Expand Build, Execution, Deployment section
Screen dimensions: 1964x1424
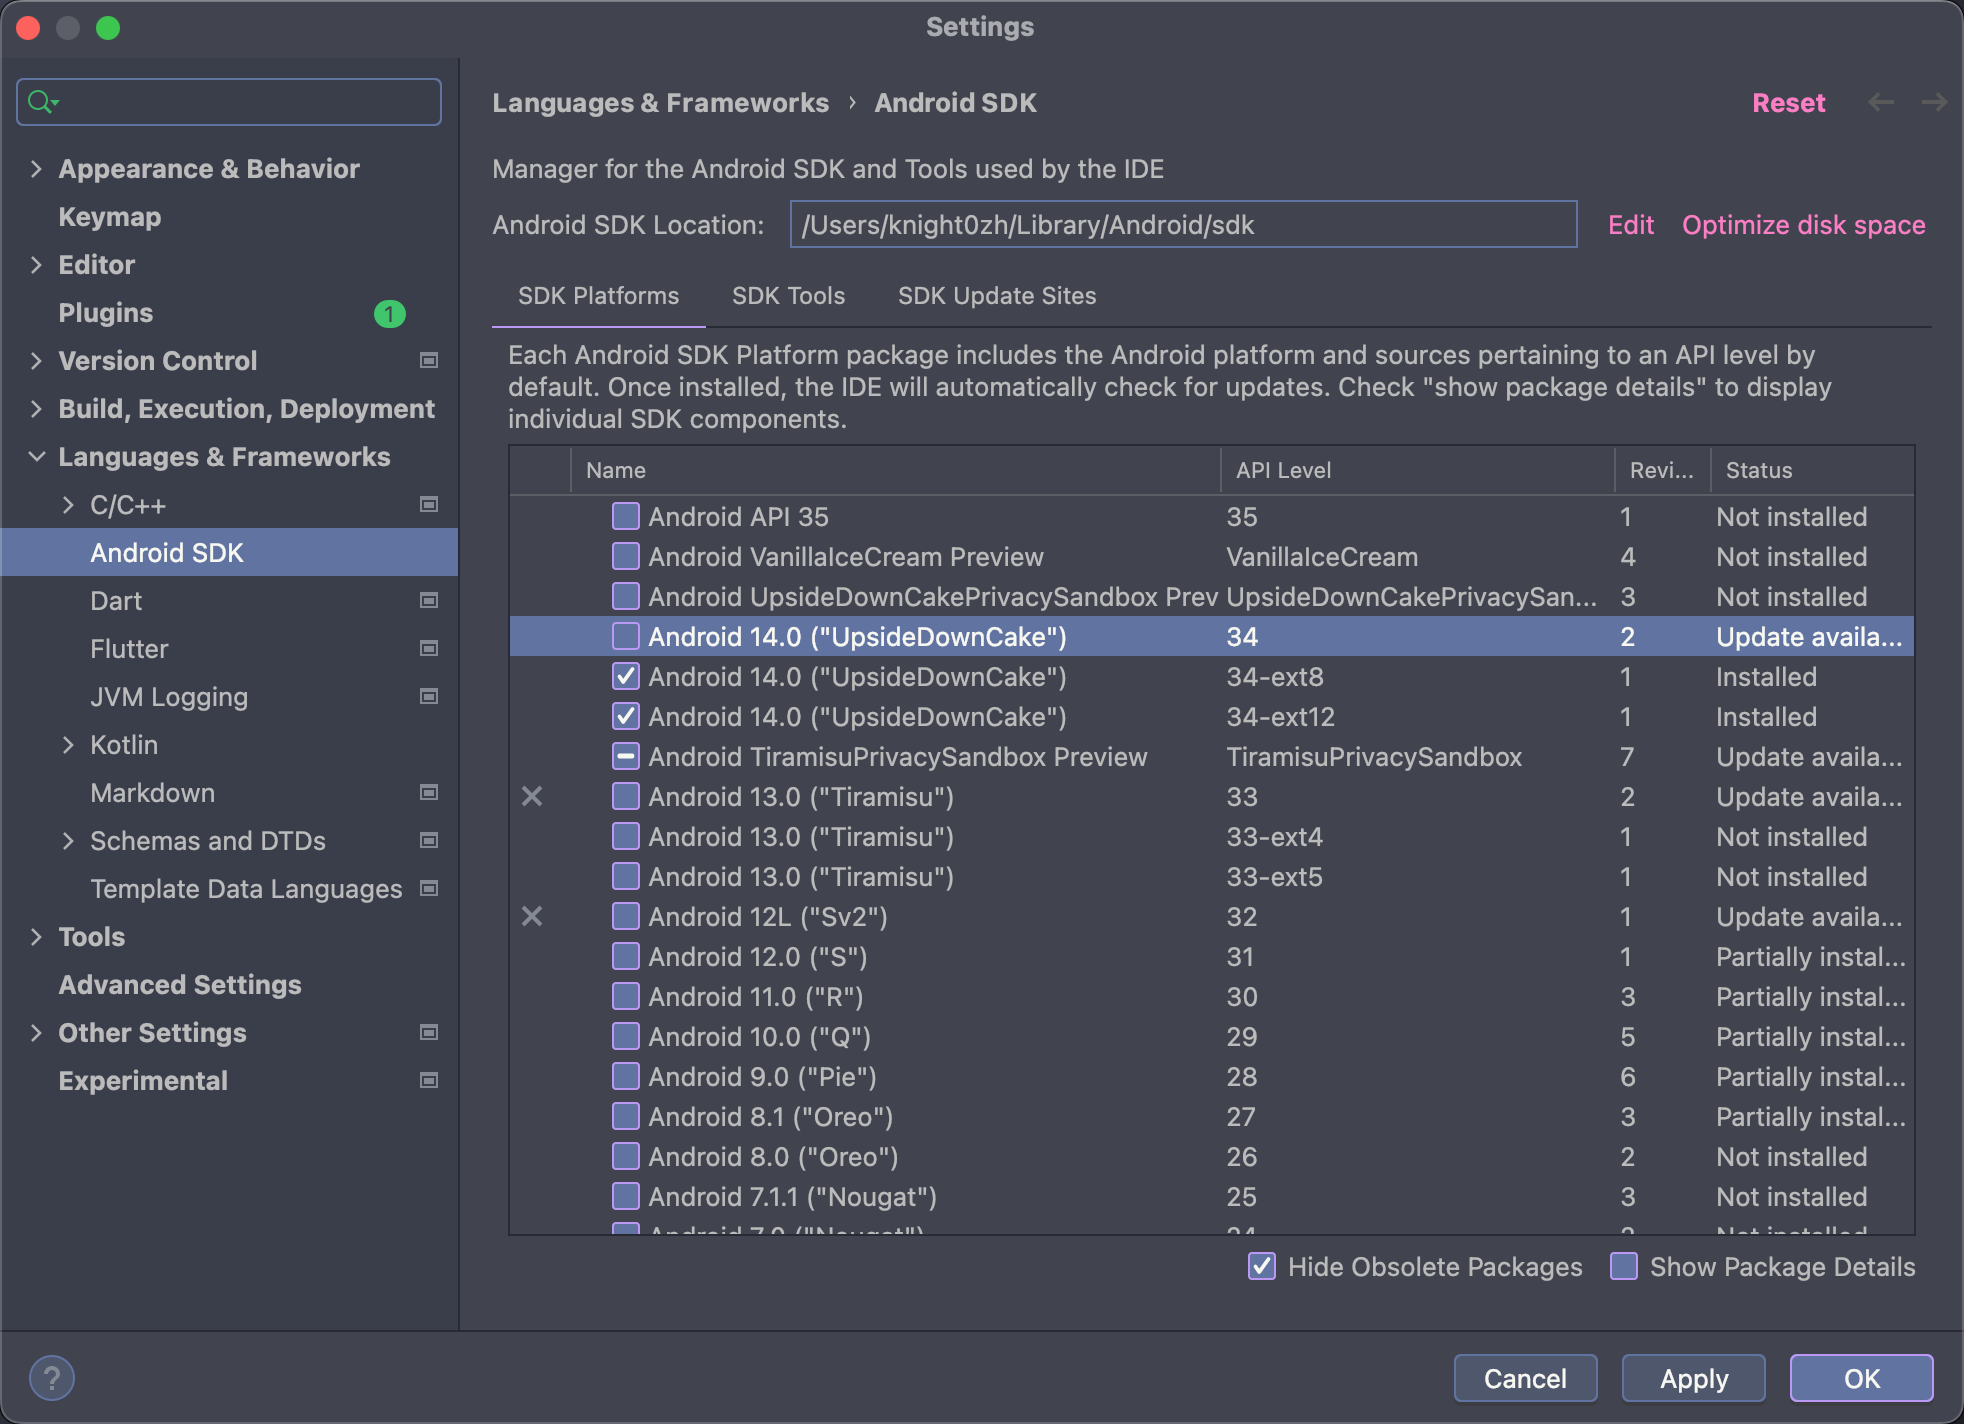click(36, 408)
